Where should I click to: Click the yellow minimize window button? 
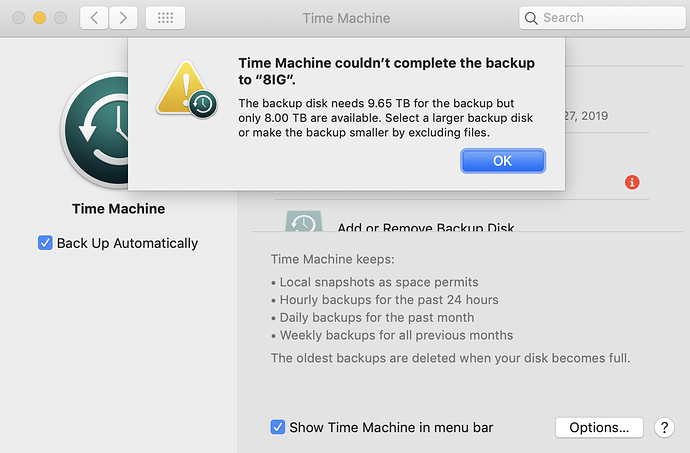click(x=40, y=18)
